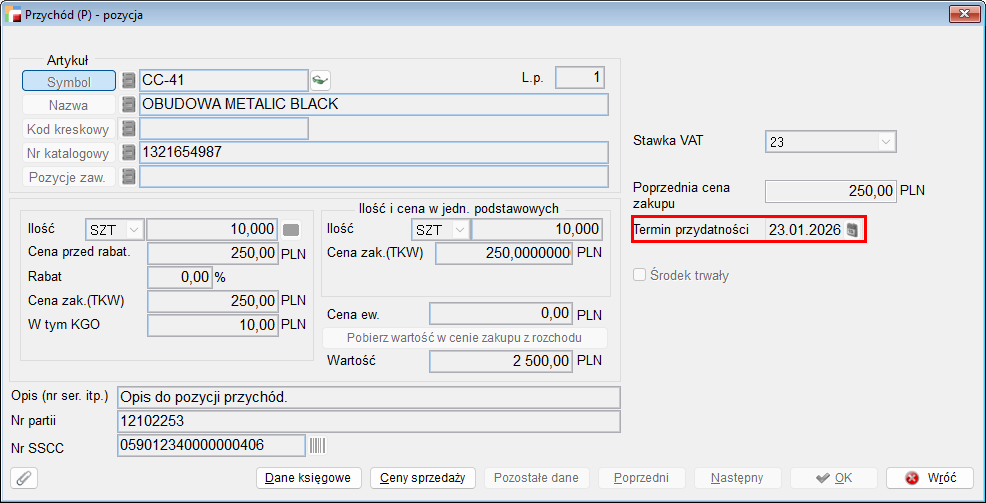Toggle the Środek trwały checkbox
Viewport: 986px width, 503px height.
640,276
